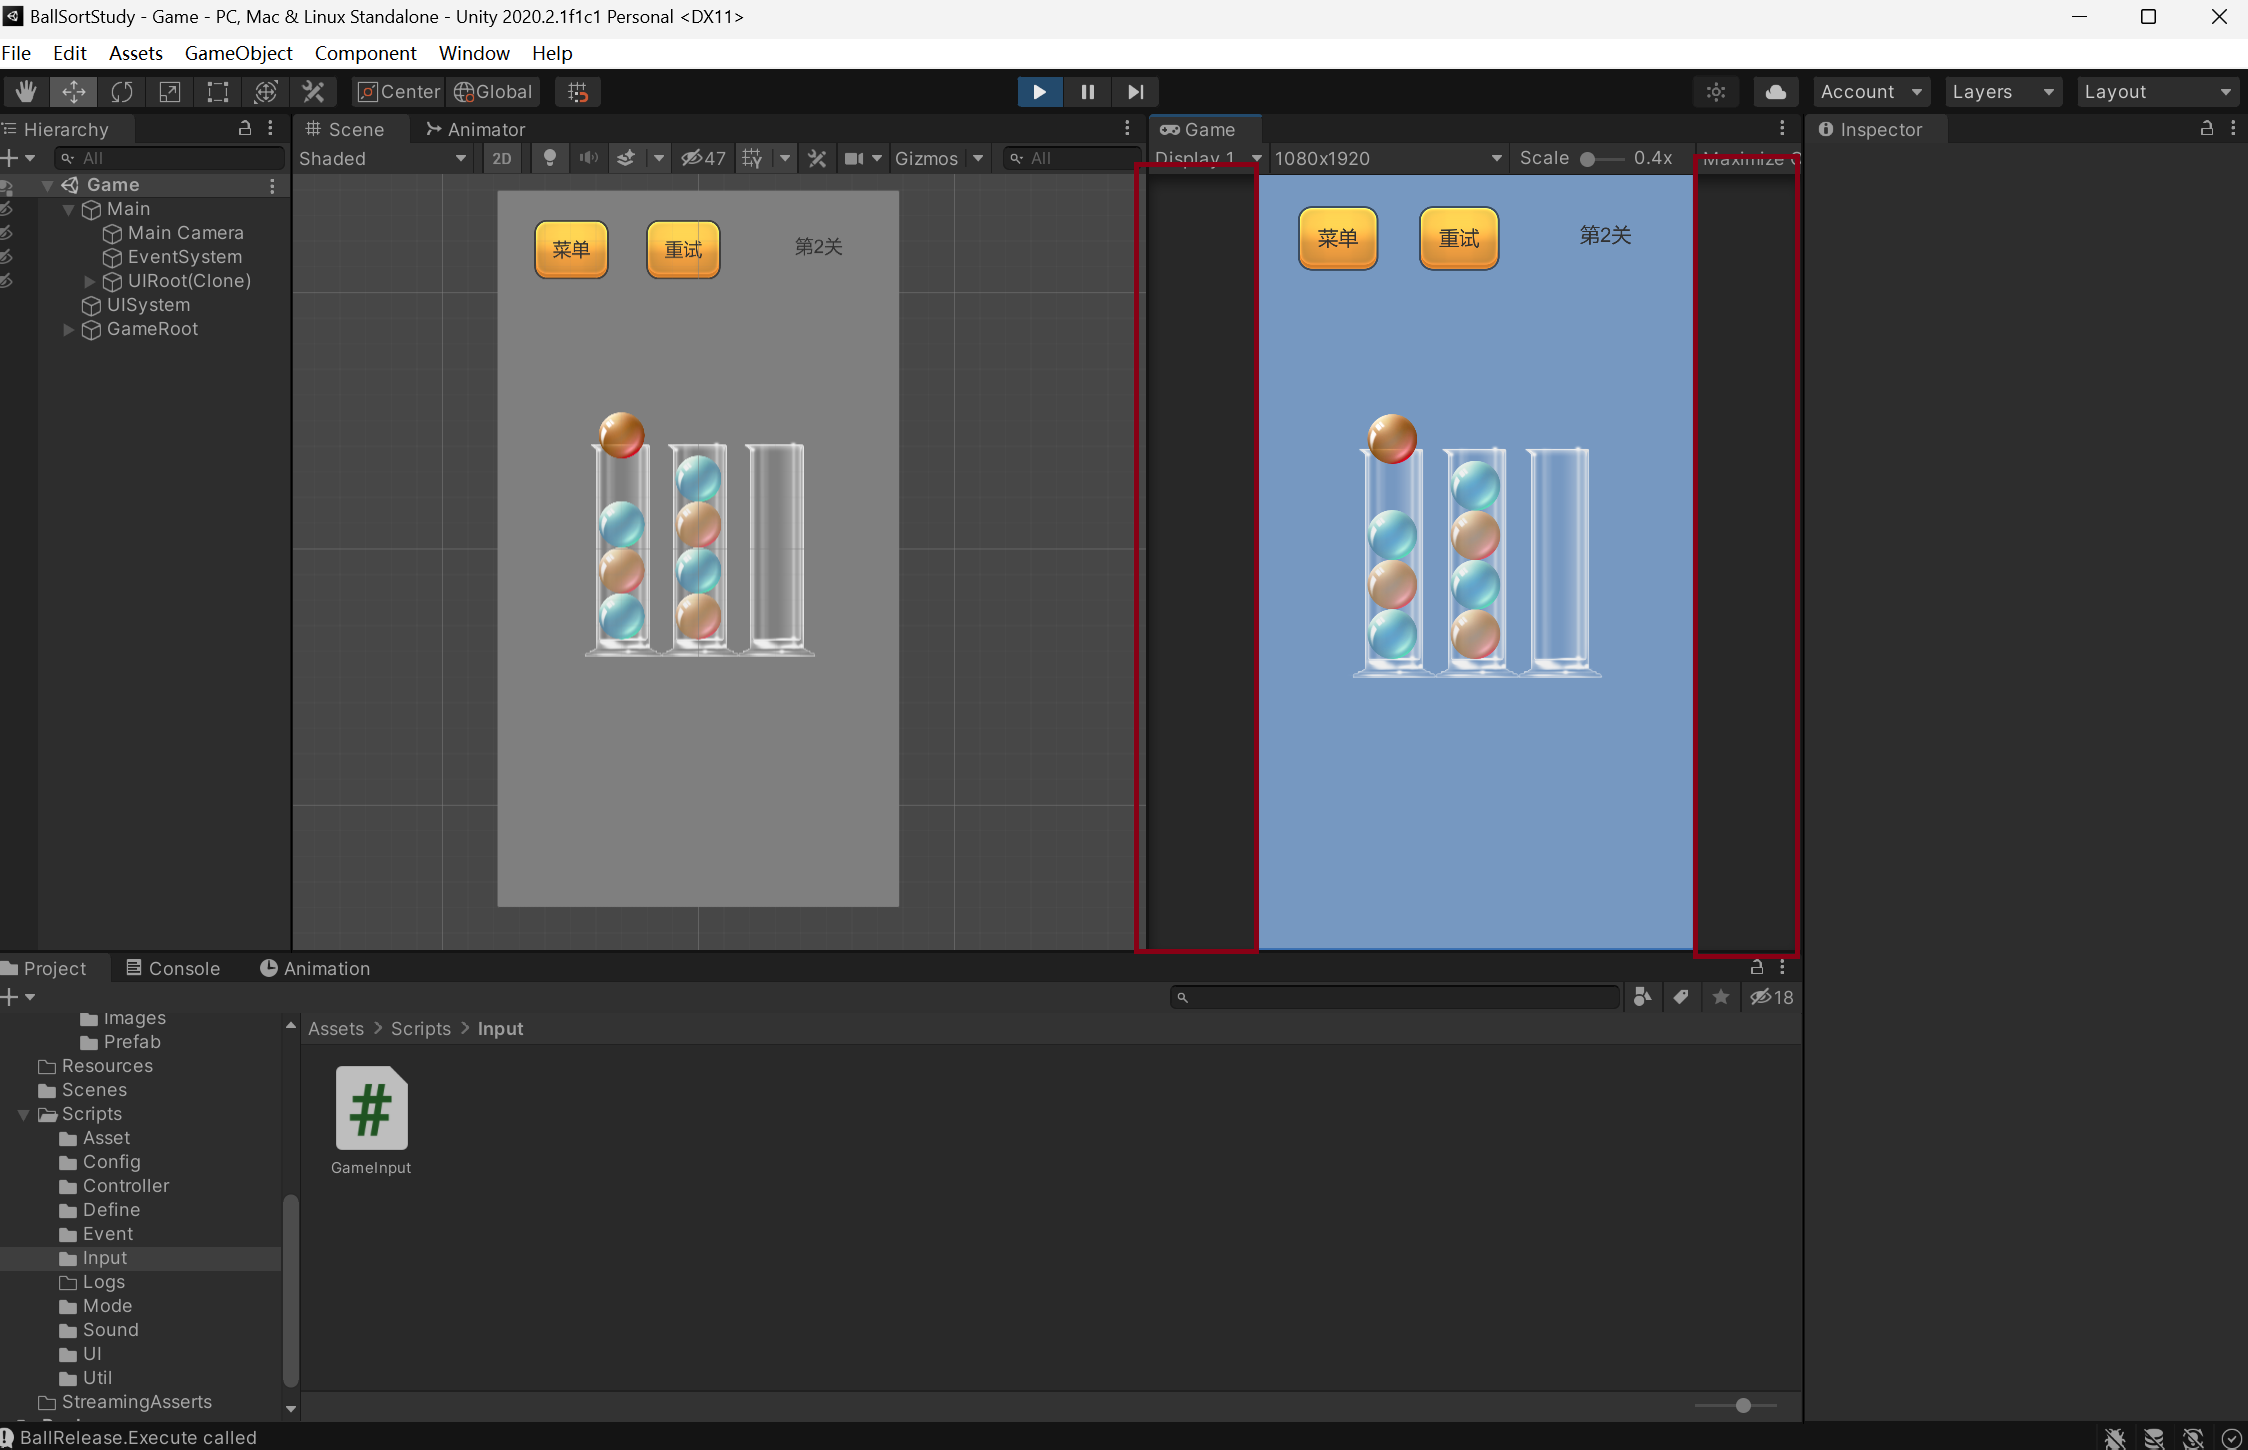Open the Layout dropdown

(x=2158, y=92)
